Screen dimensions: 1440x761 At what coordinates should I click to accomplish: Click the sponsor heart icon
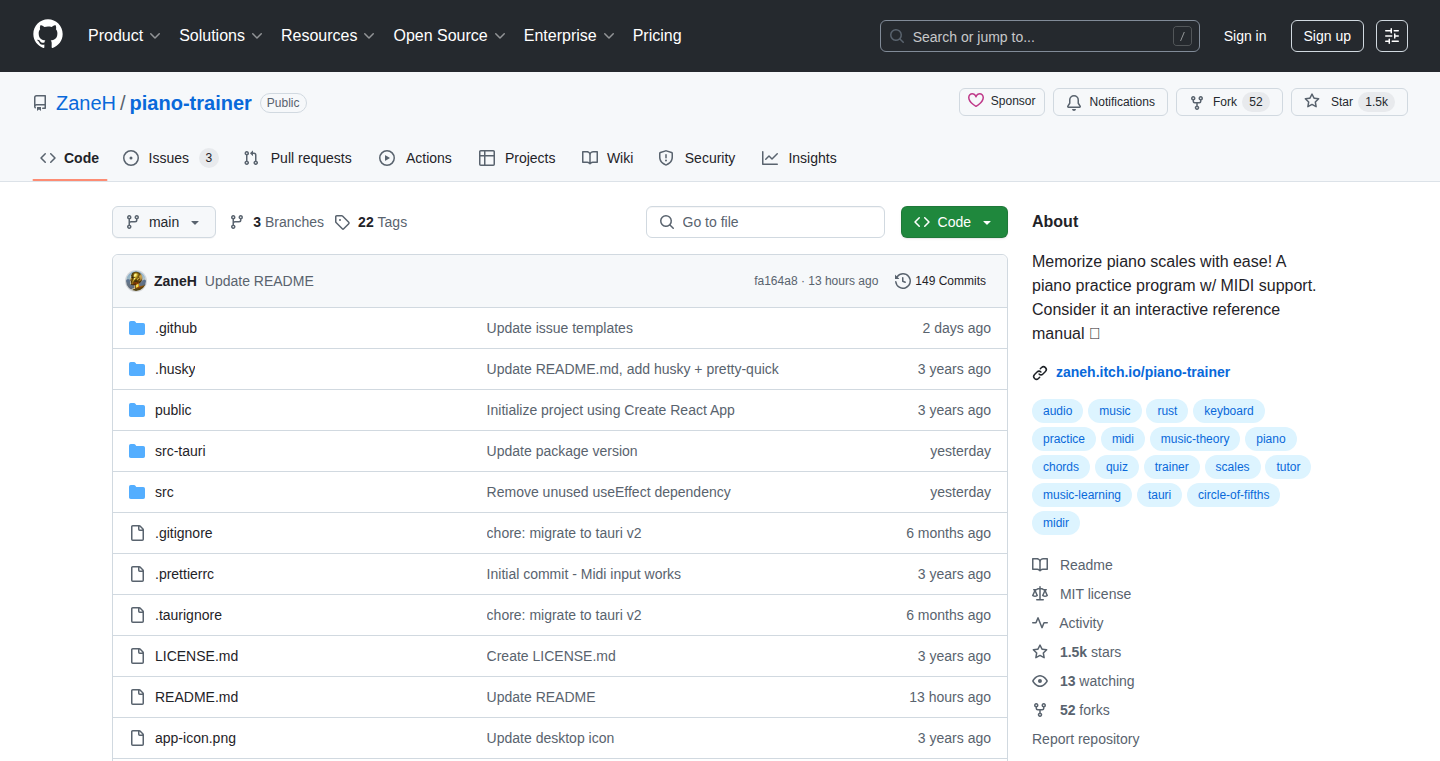(x=976, y=101)
